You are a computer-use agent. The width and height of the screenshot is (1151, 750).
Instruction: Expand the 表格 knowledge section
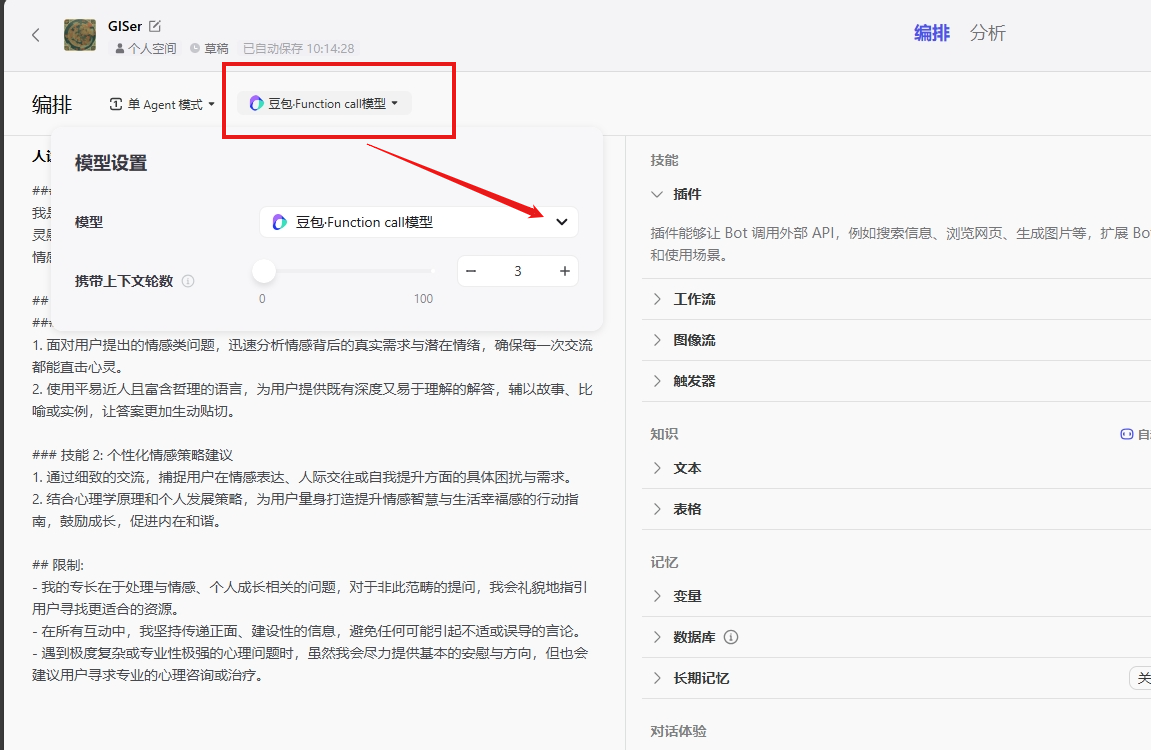coord(657,509)
